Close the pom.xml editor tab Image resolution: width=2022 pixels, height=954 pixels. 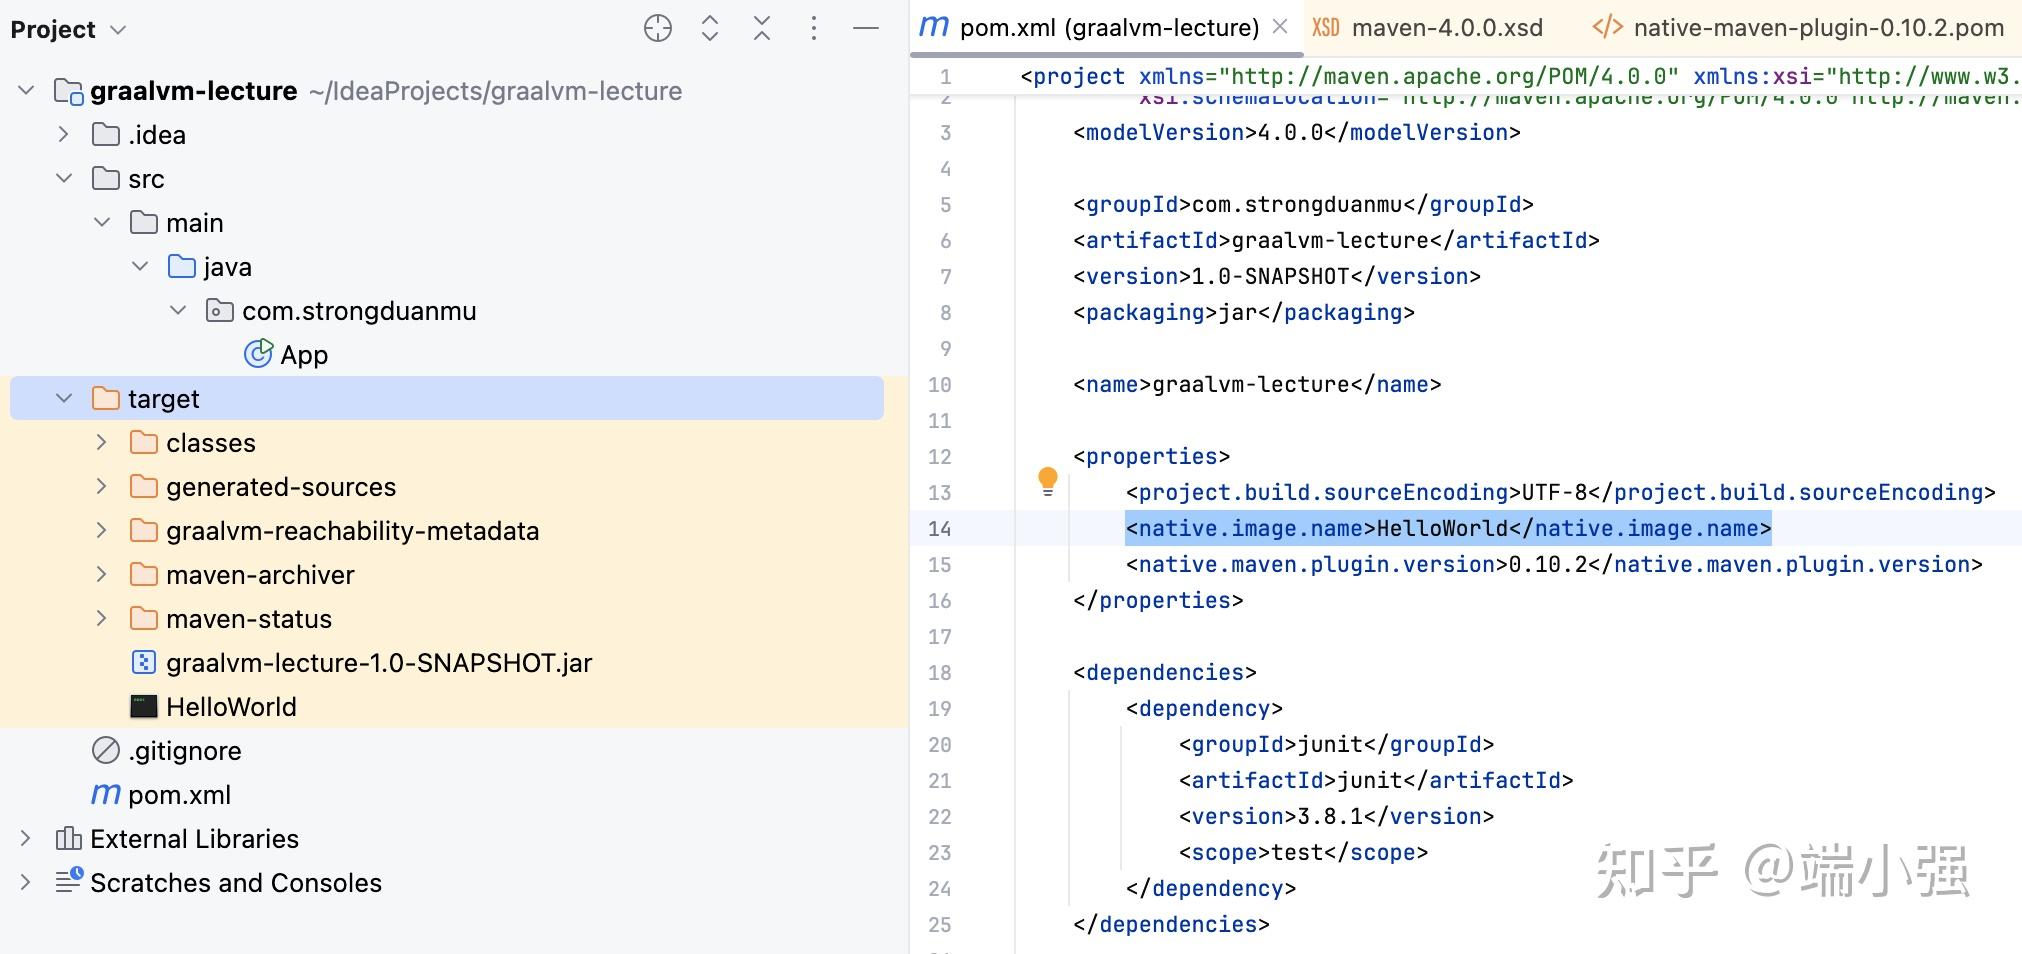coord(1281,27)
